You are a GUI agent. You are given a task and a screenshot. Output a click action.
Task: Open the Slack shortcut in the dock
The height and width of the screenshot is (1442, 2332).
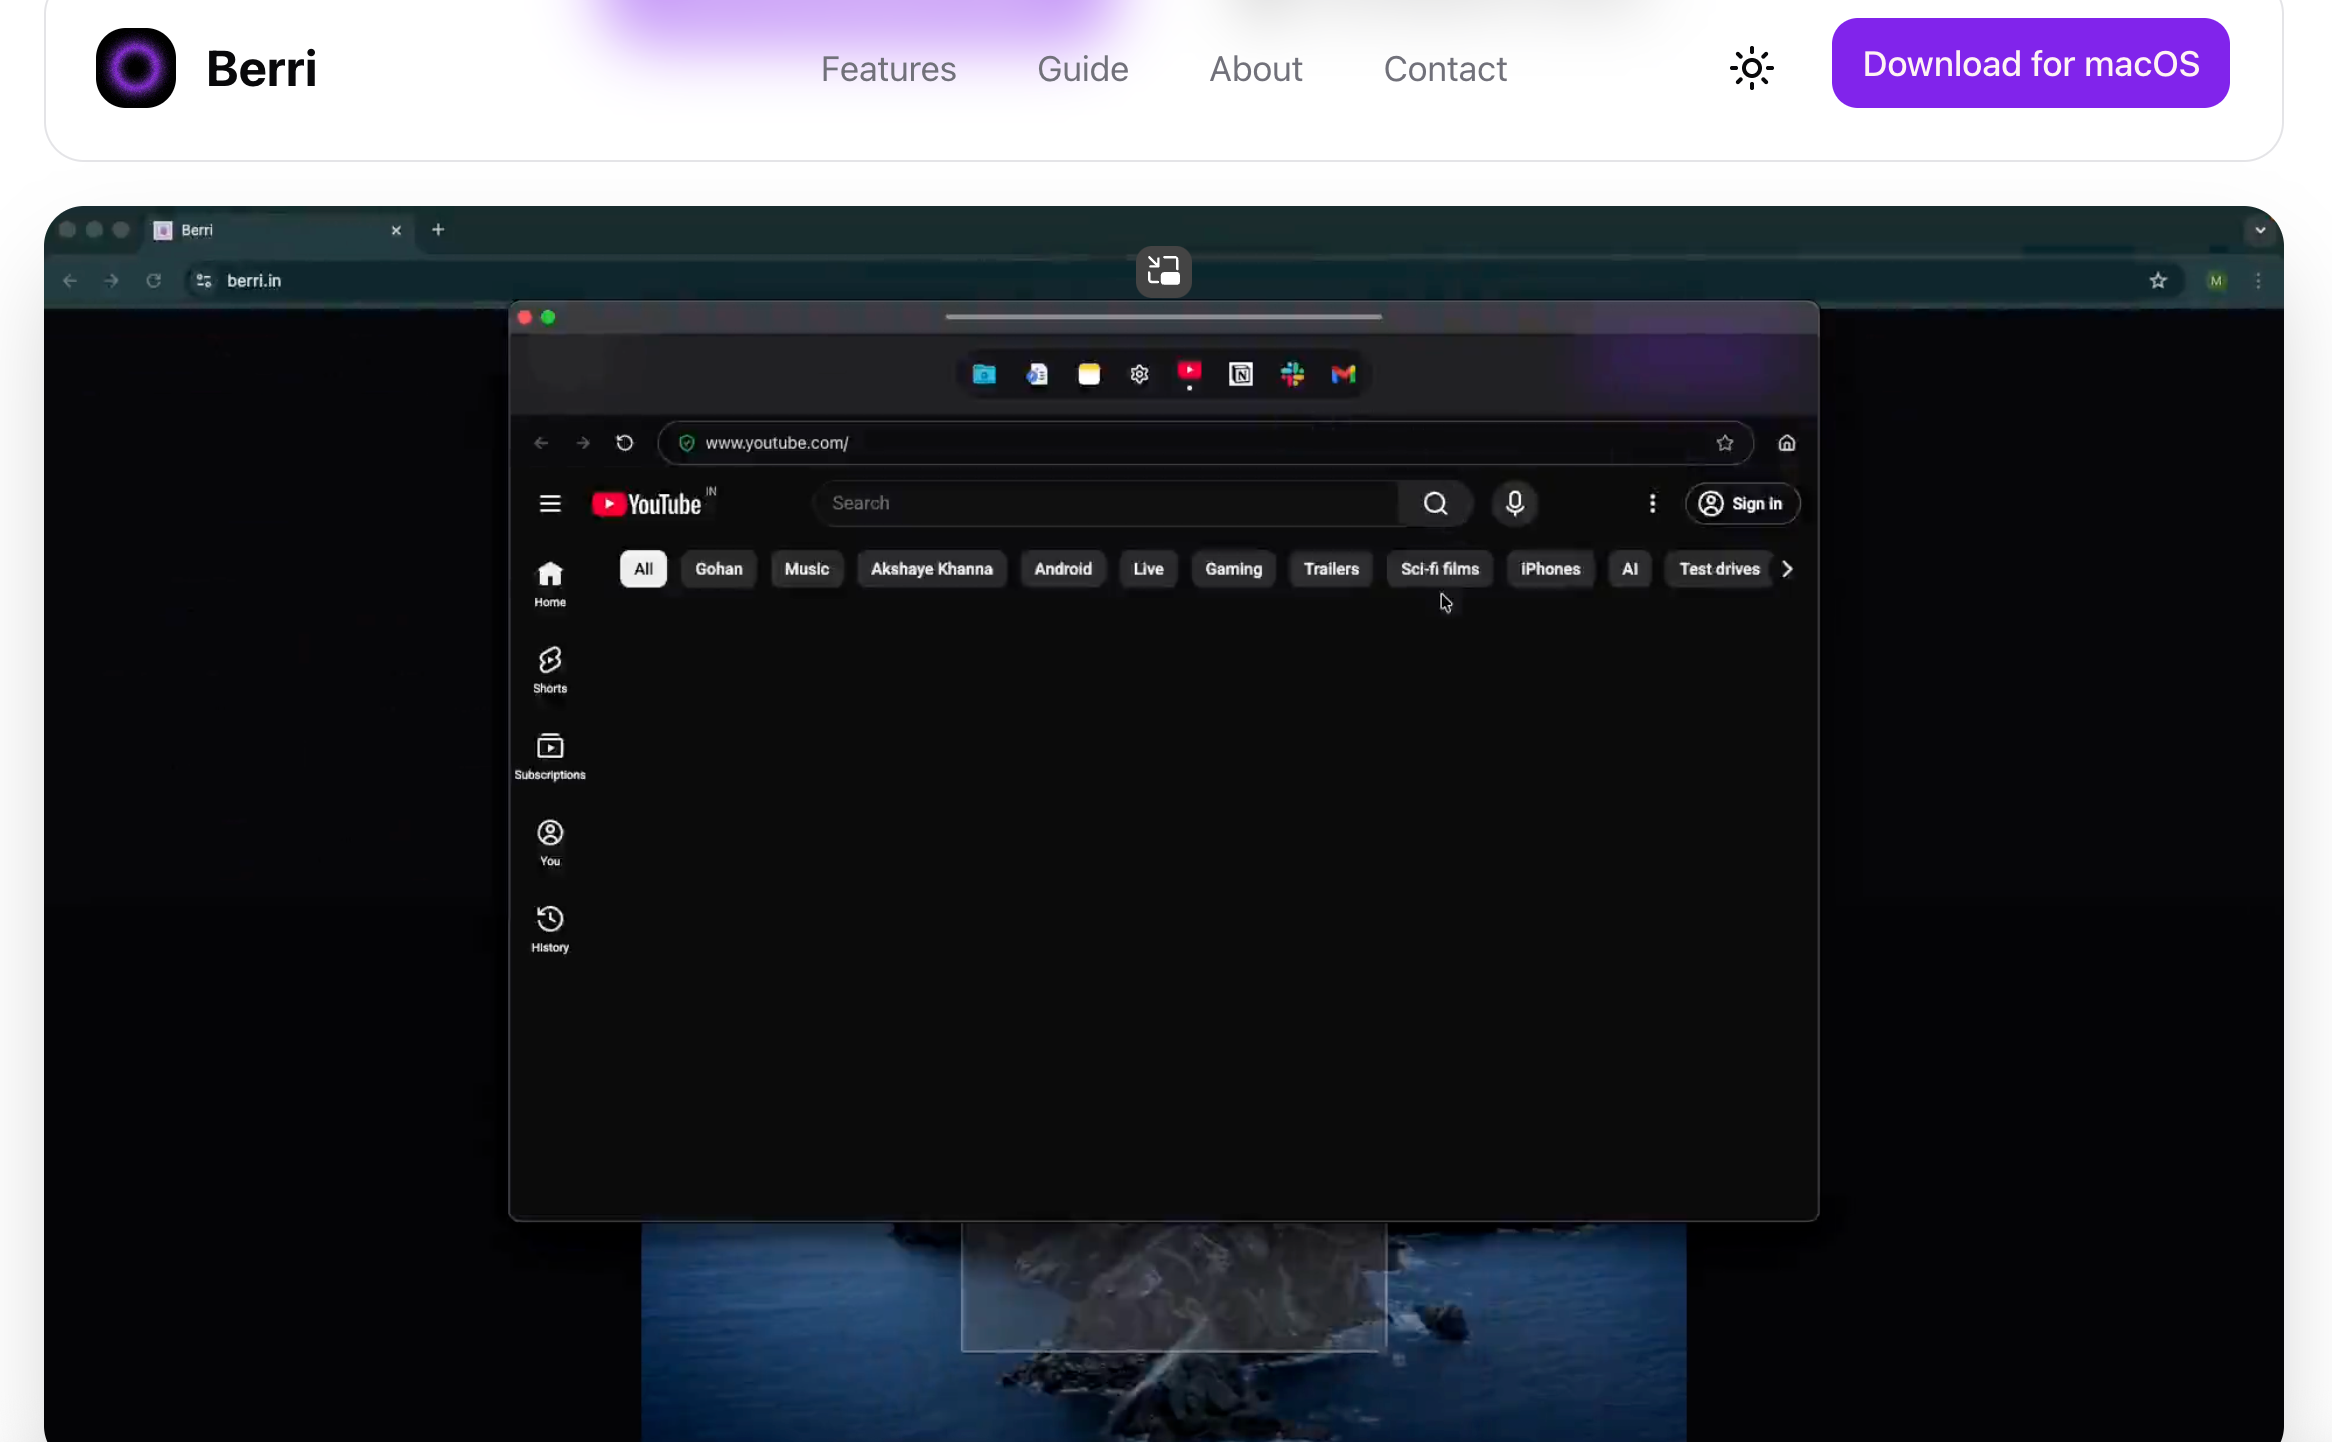pos(1292,374)
